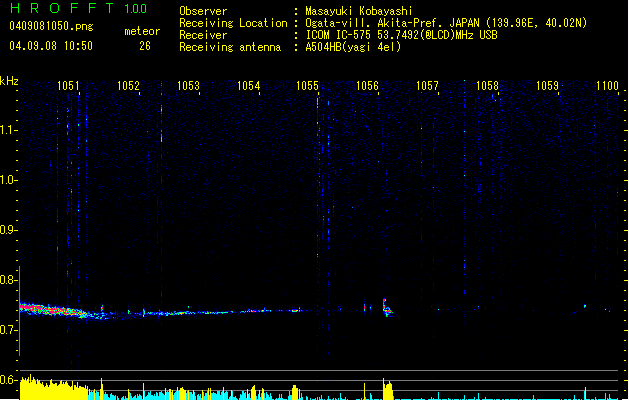
Task: Click the 1054 time axis marker
Action: (249, 85)
